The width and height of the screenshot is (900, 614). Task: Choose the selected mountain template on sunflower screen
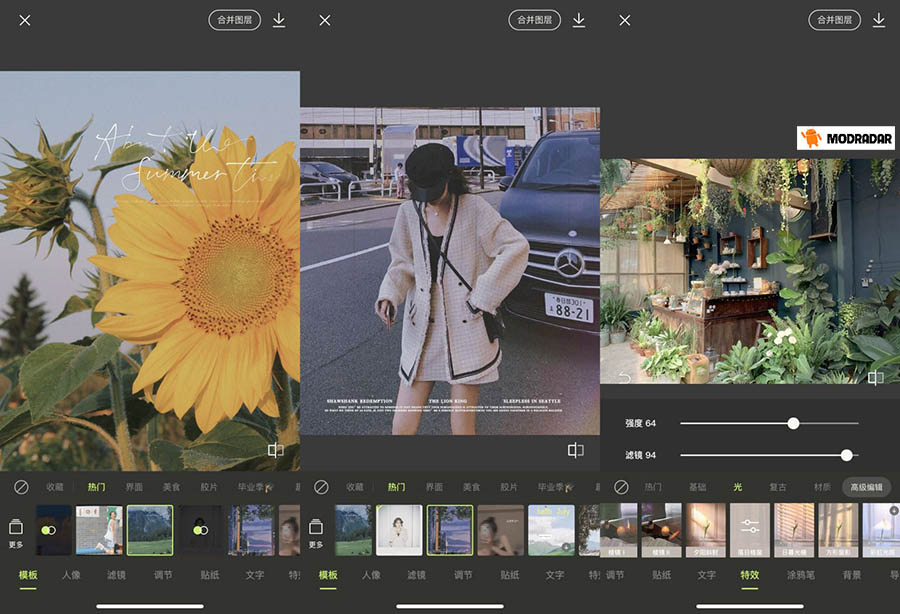(x=150, y=530)
